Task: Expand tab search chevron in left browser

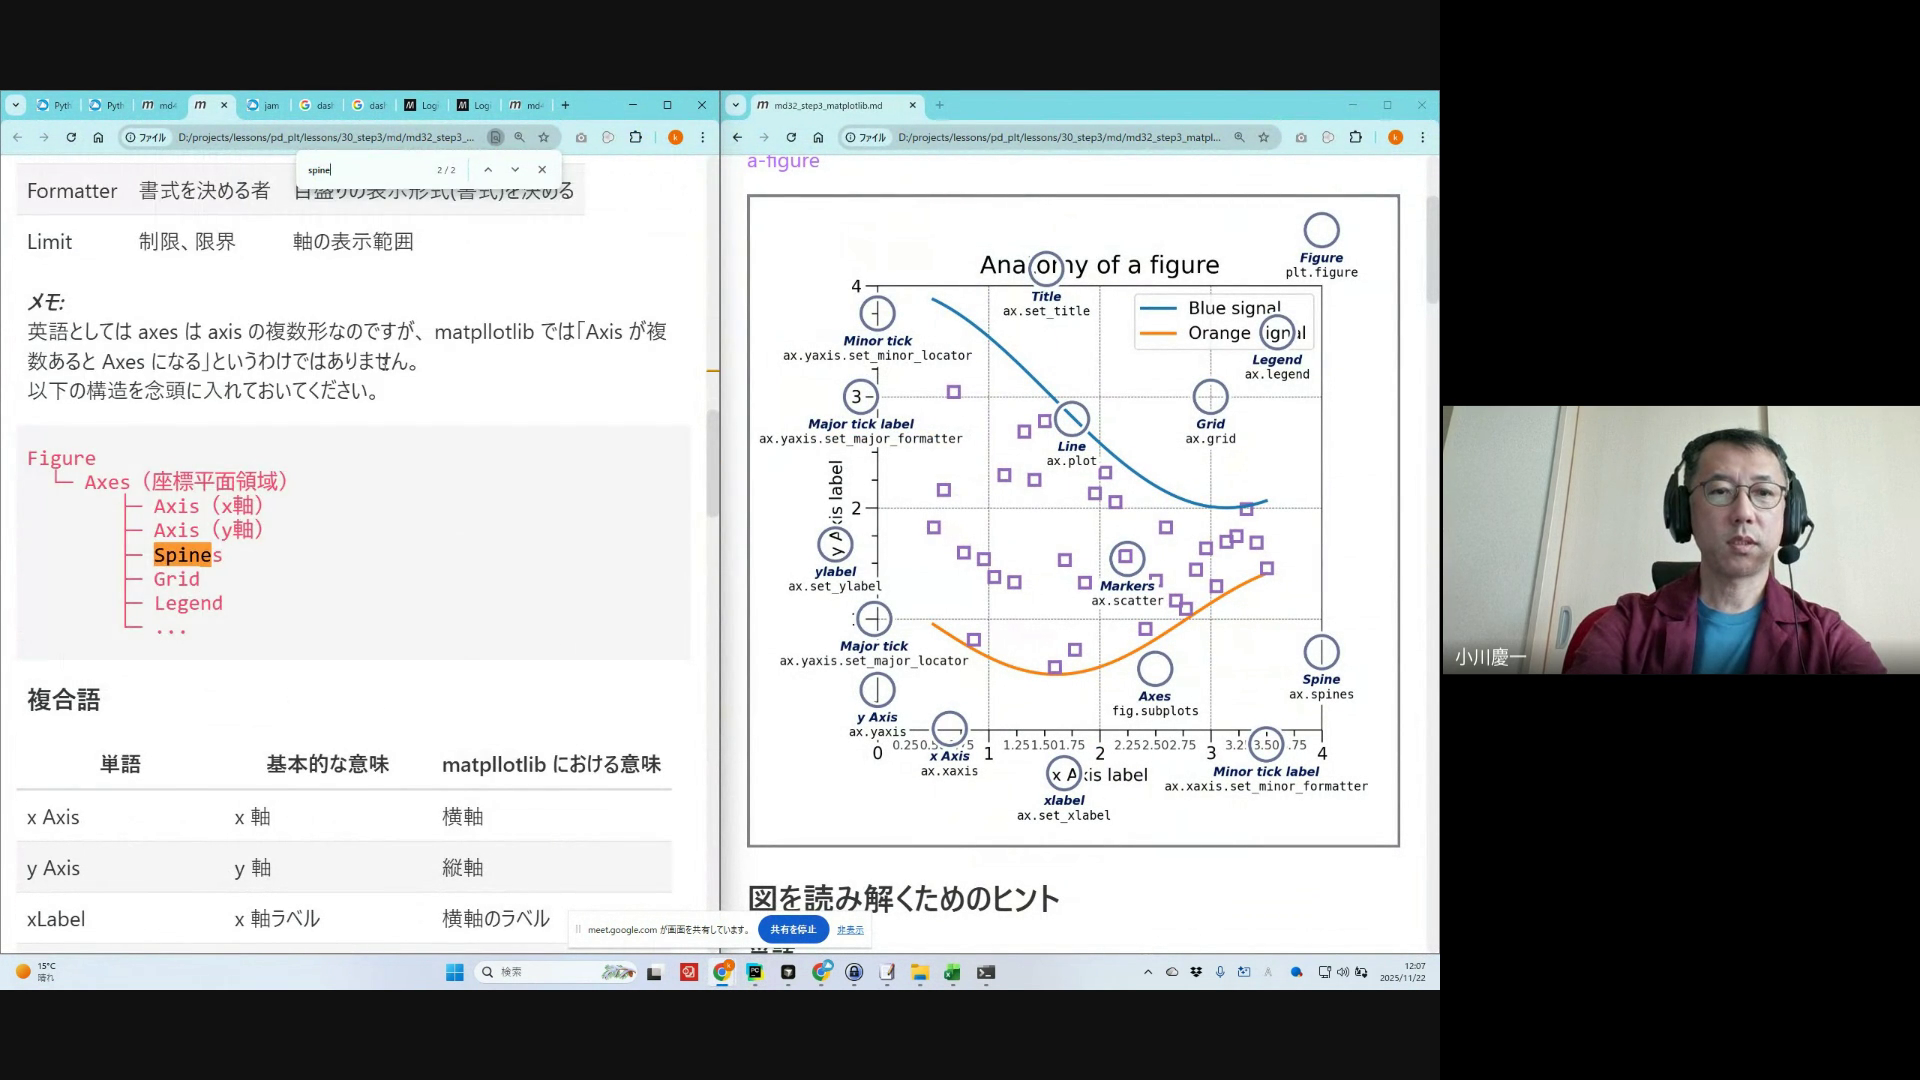Action: [16, 105]
